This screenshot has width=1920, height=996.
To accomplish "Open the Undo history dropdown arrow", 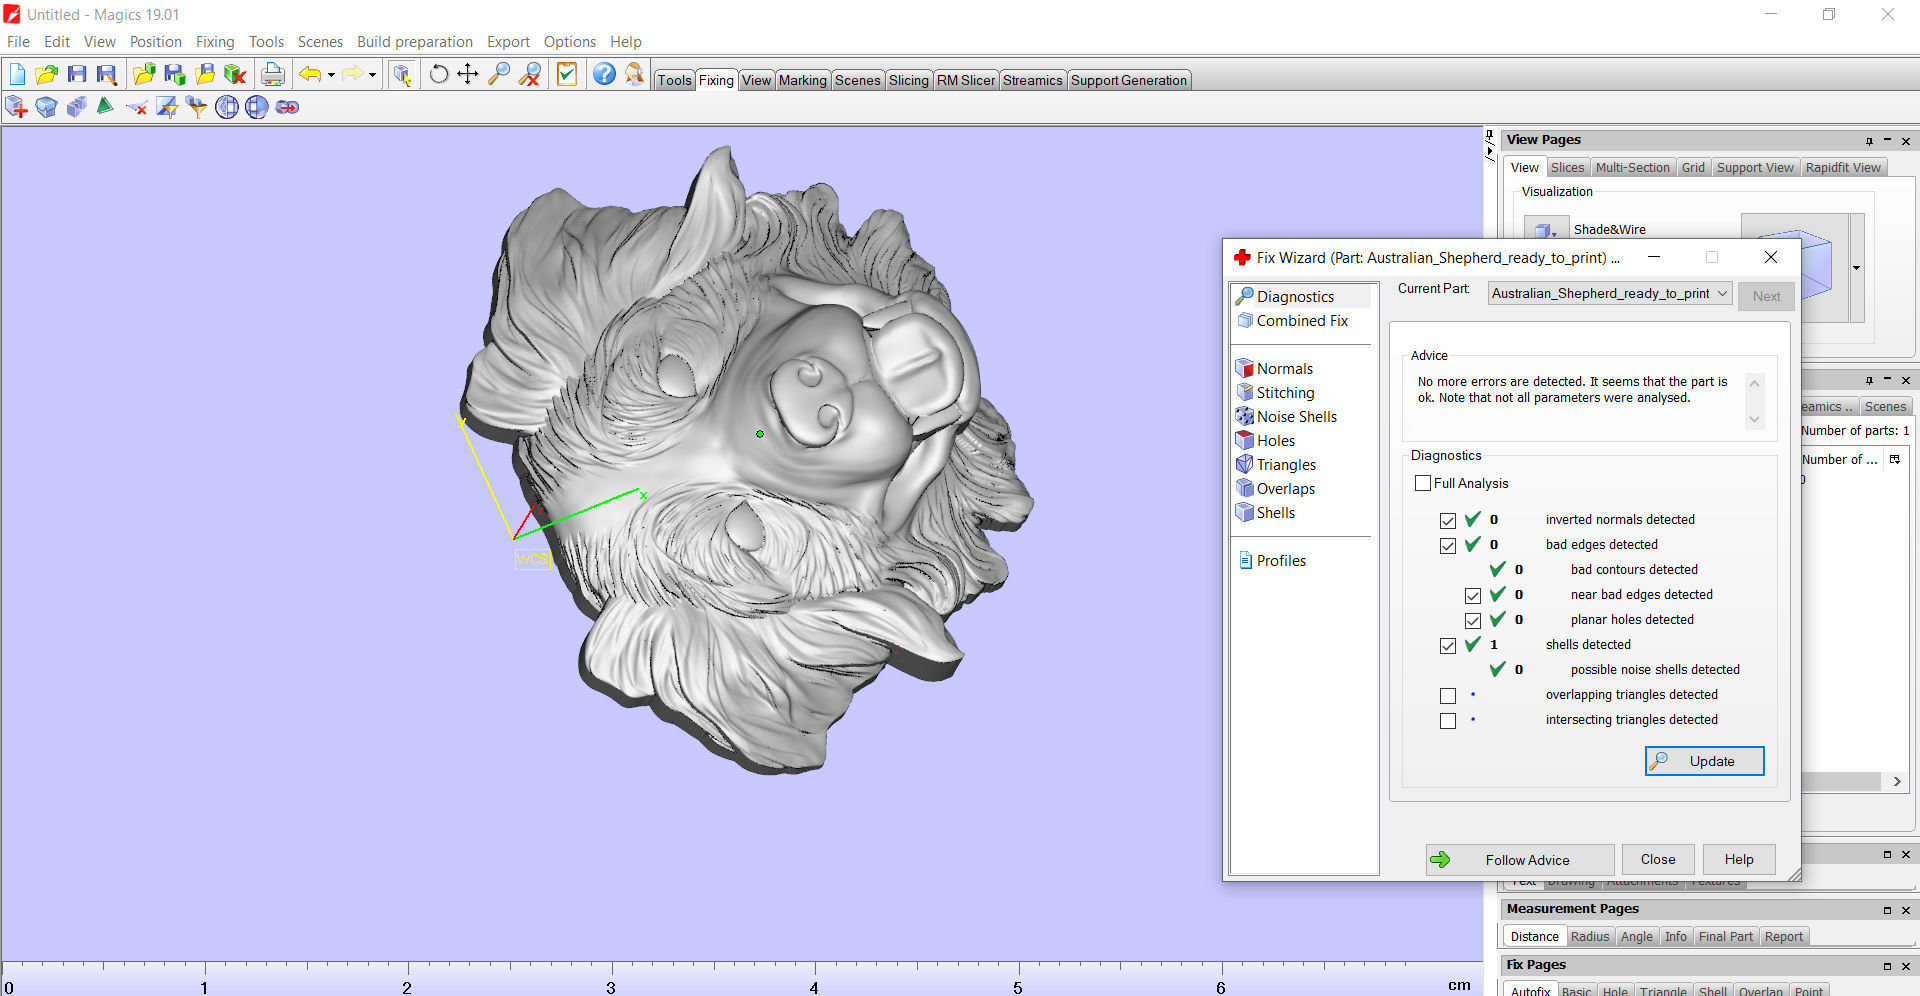I will pyautogui.click(x=331, y=74).
